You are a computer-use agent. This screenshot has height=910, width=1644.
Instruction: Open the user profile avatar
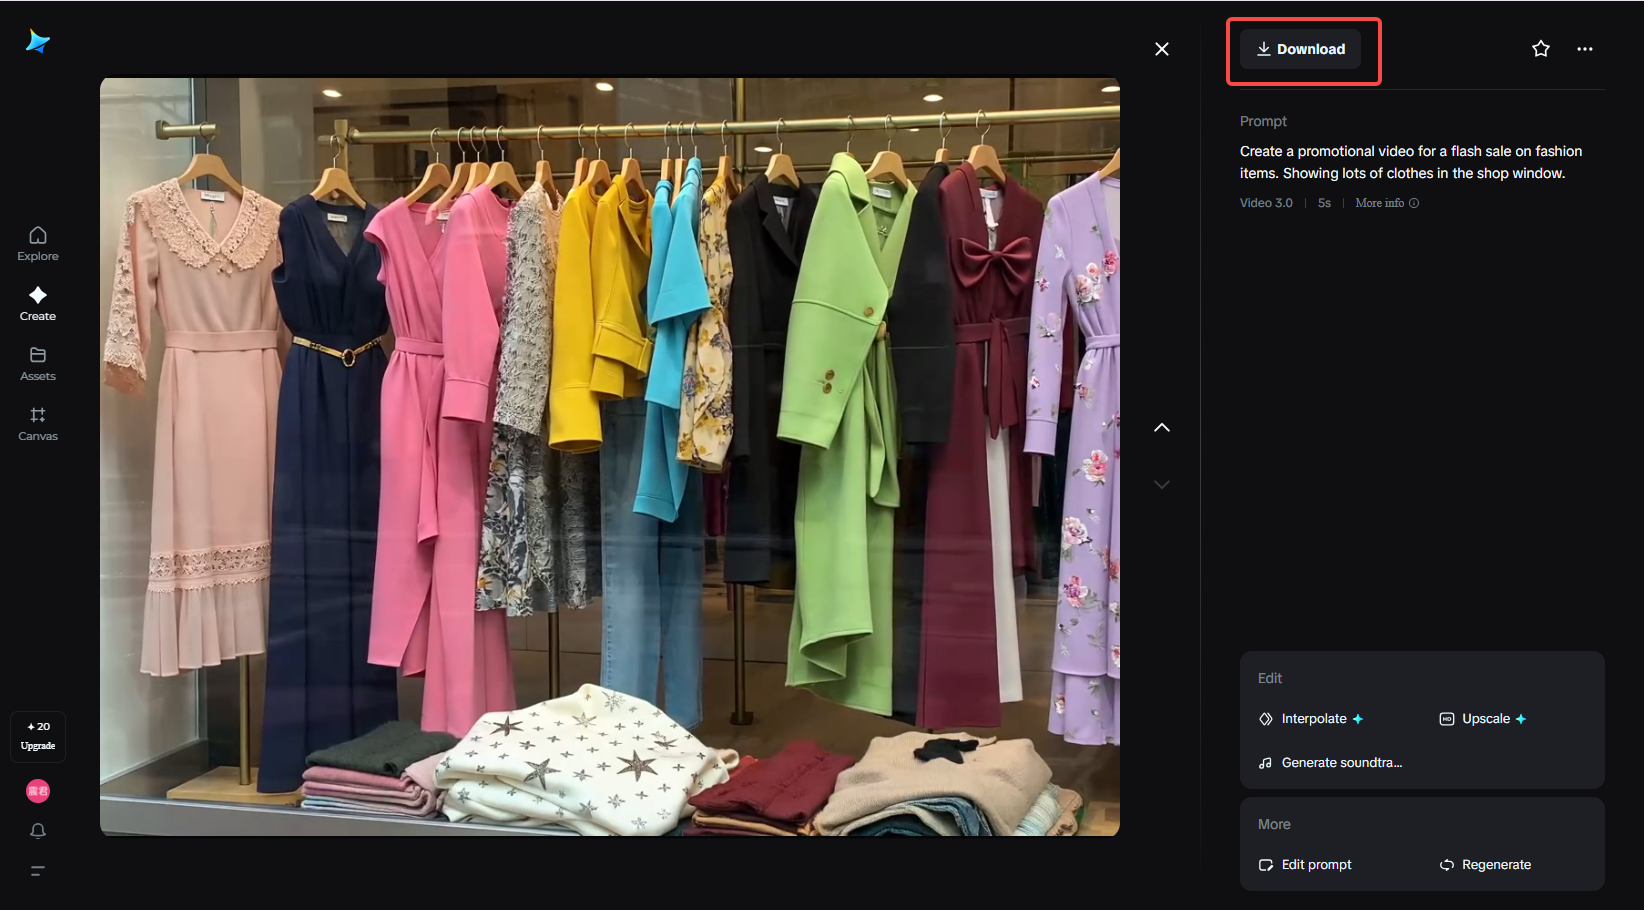pos(38,791)
